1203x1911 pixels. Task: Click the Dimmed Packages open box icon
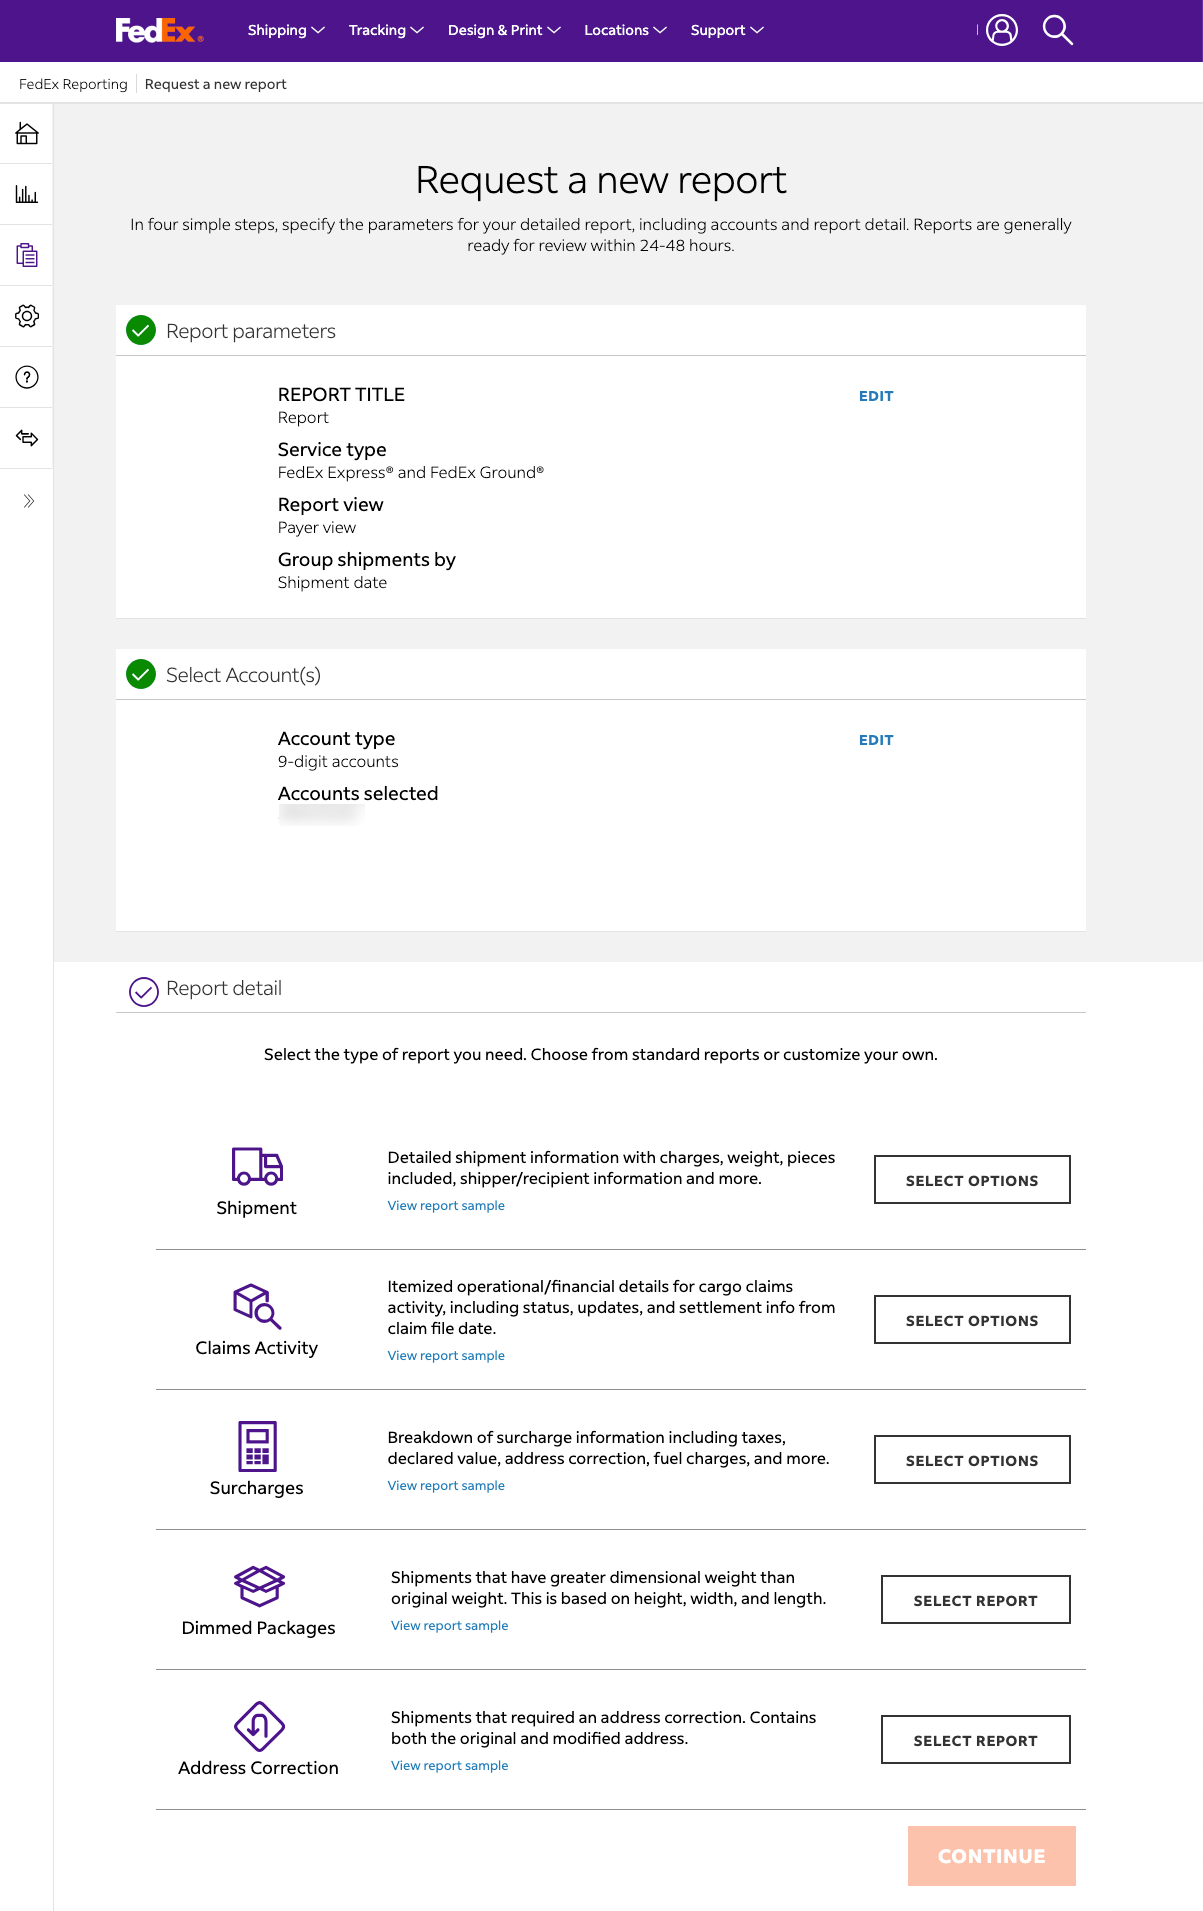259,1586
